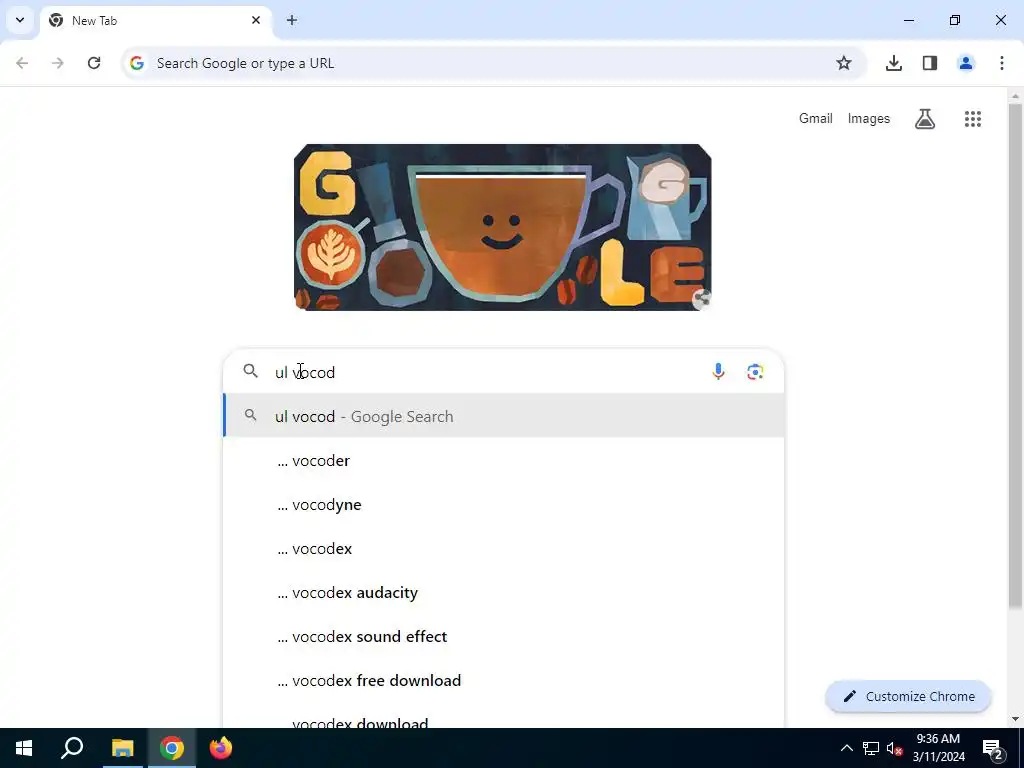Choose the '... vocodex' suggestion
Image resolution: width=1024 pixels, height=768 pixels.
(504, 549)
